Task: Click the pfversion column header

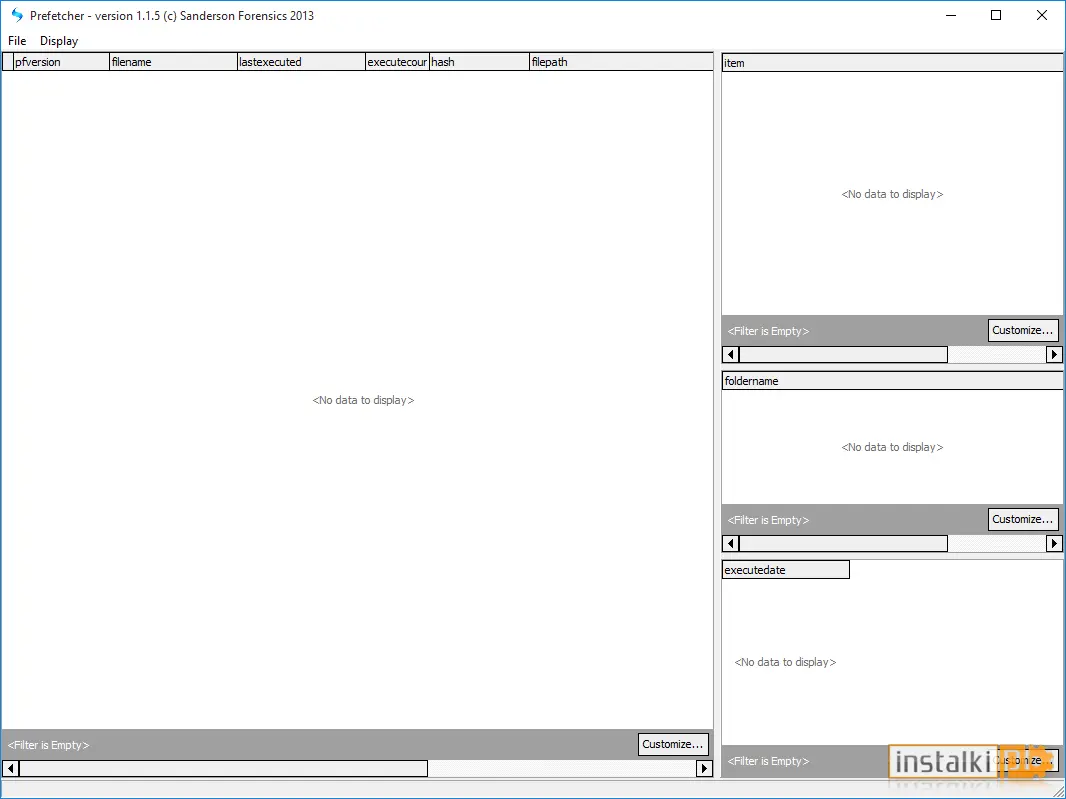Action: [61, 62]
